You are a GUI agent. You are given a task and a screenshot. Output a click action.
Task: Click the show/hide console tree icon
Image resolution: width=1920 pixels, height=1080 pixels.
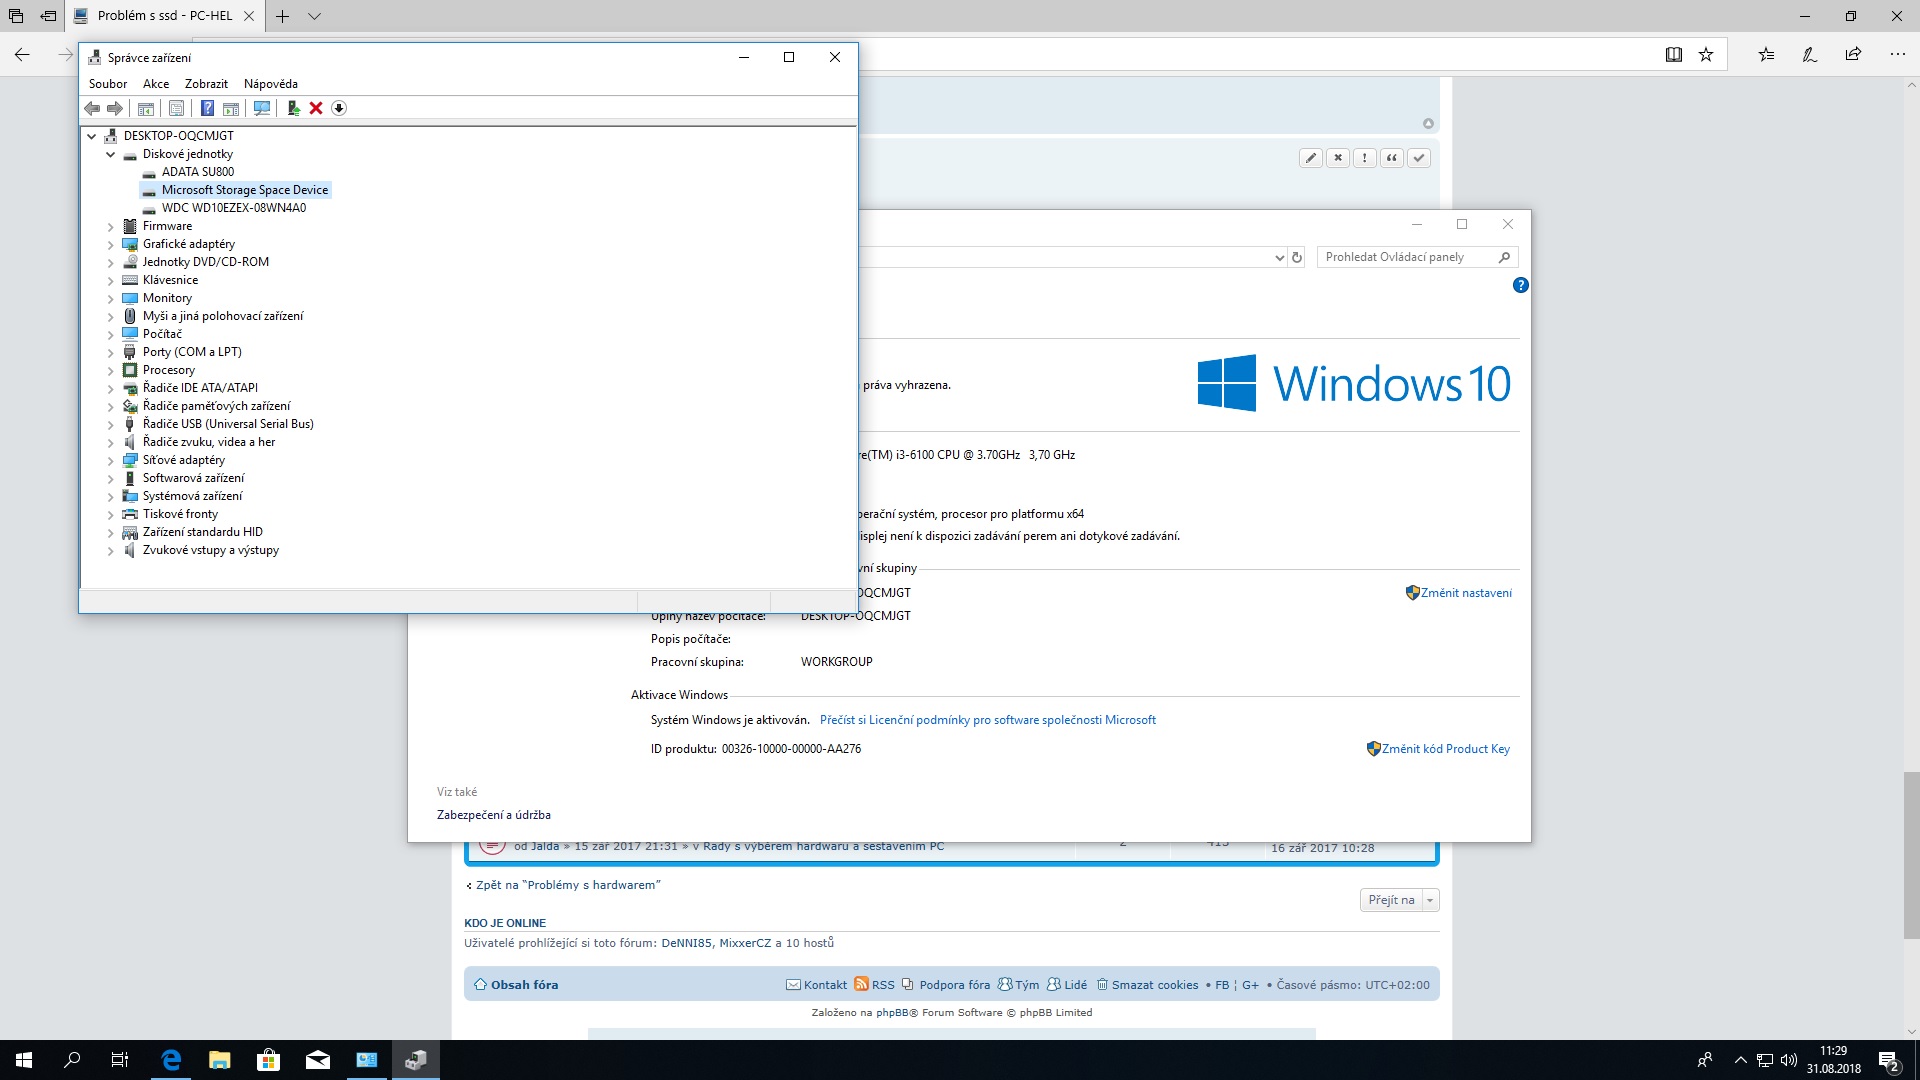coord(146,108)
